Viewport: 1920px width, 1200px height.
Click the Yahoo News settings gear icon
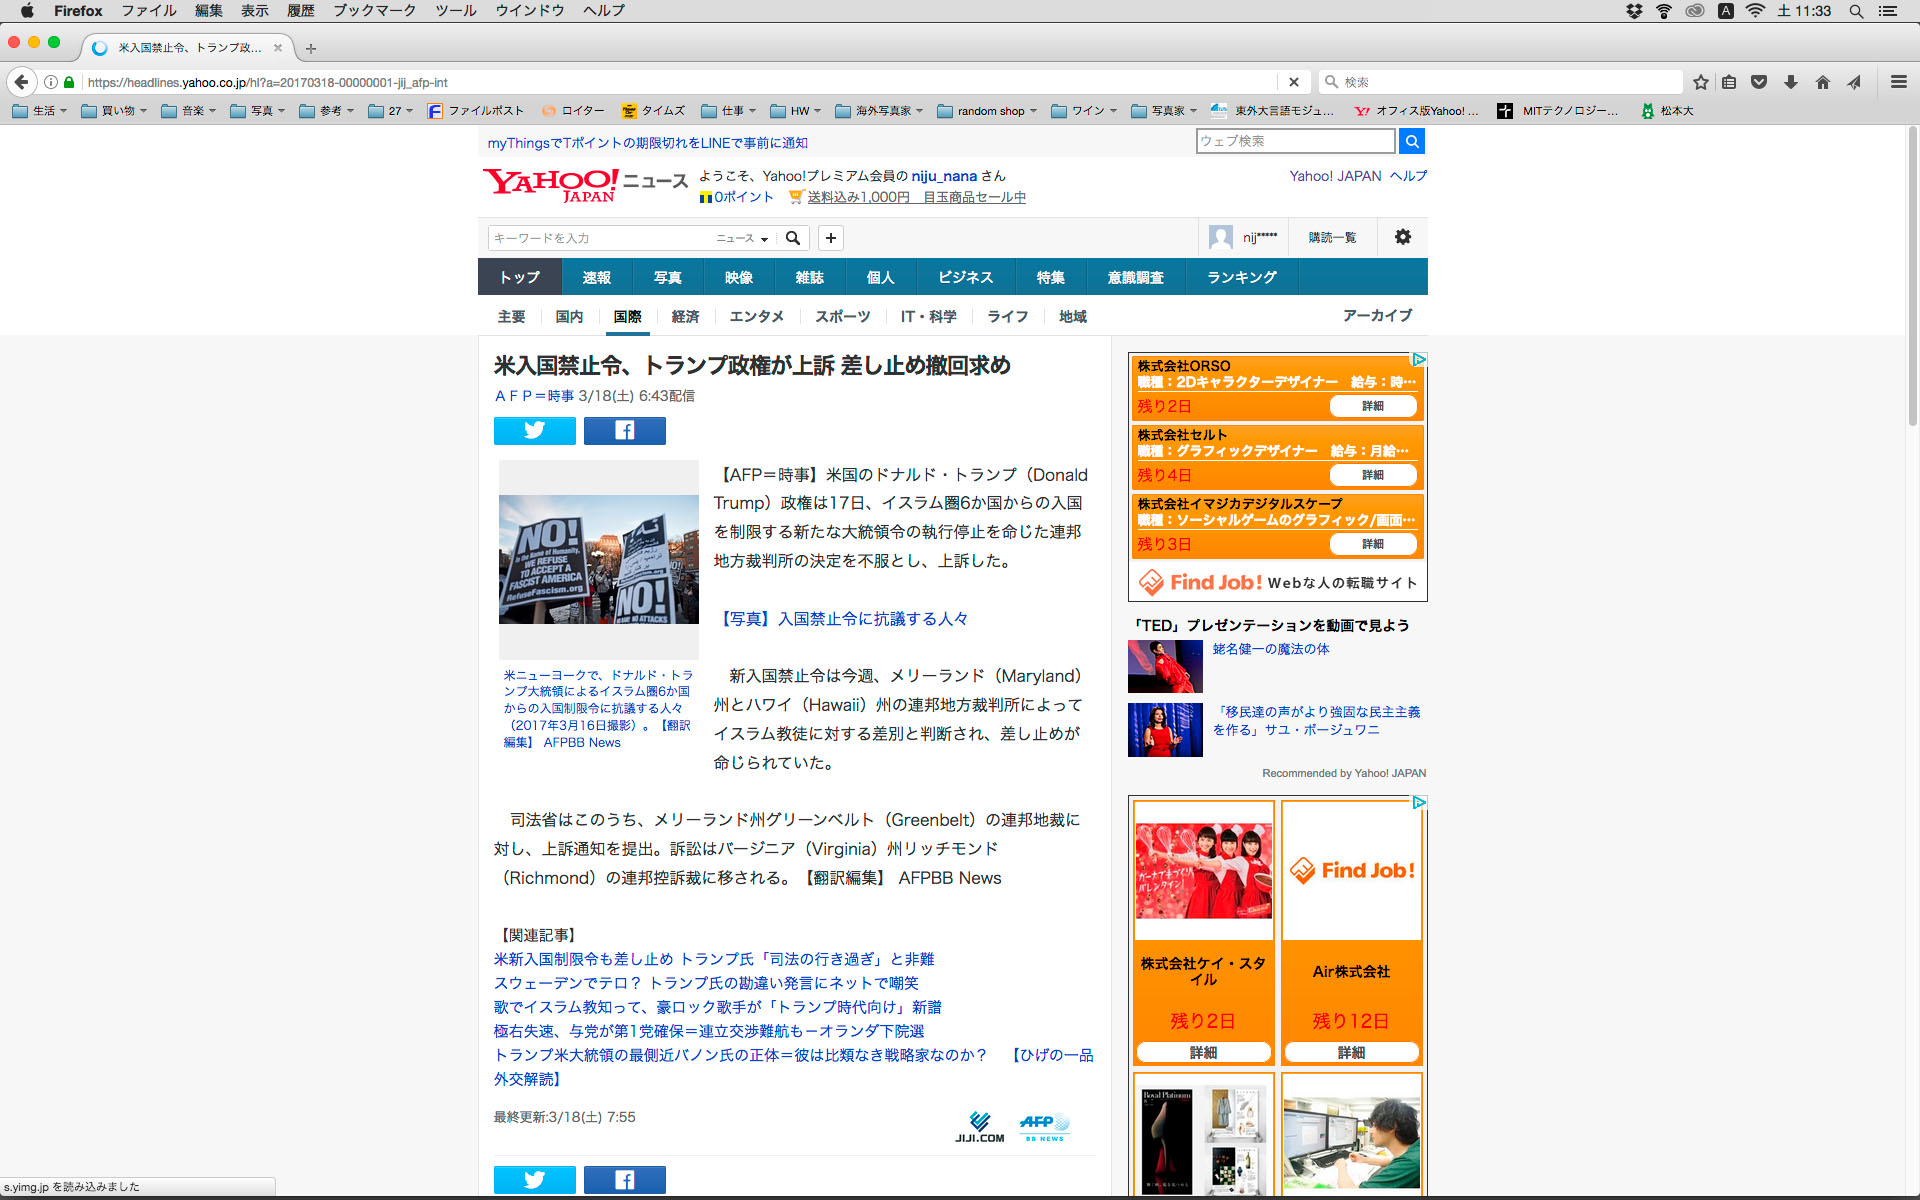pyautogui.click(x=1402, y=237)
